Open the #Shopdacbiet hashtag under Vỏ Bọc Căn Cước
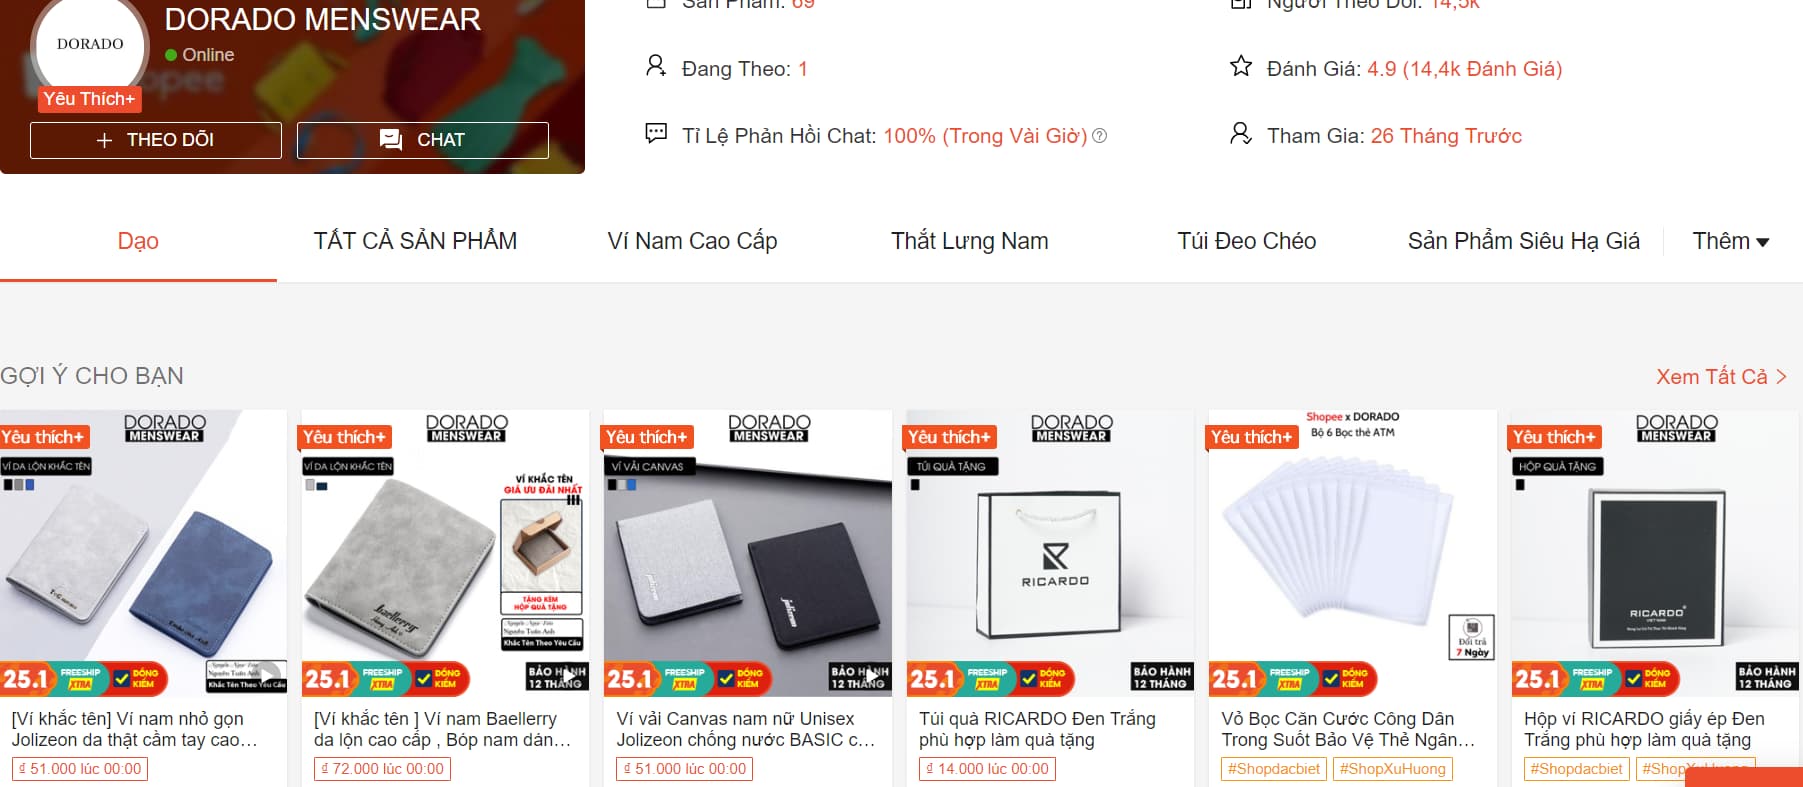This screenshot has height=787, width=1803. [x=1274, y=769]
